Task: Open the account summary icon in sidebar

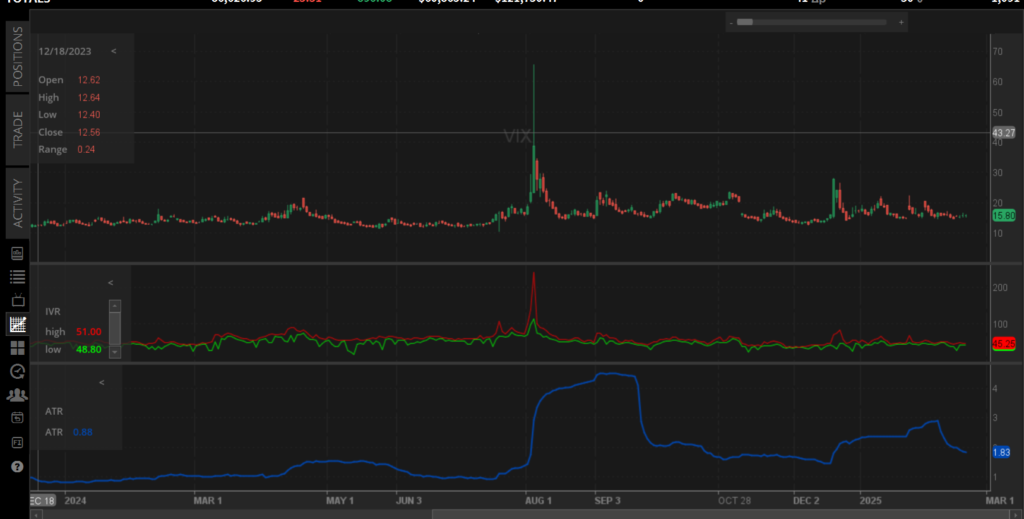Action: [x=17, y=253]
